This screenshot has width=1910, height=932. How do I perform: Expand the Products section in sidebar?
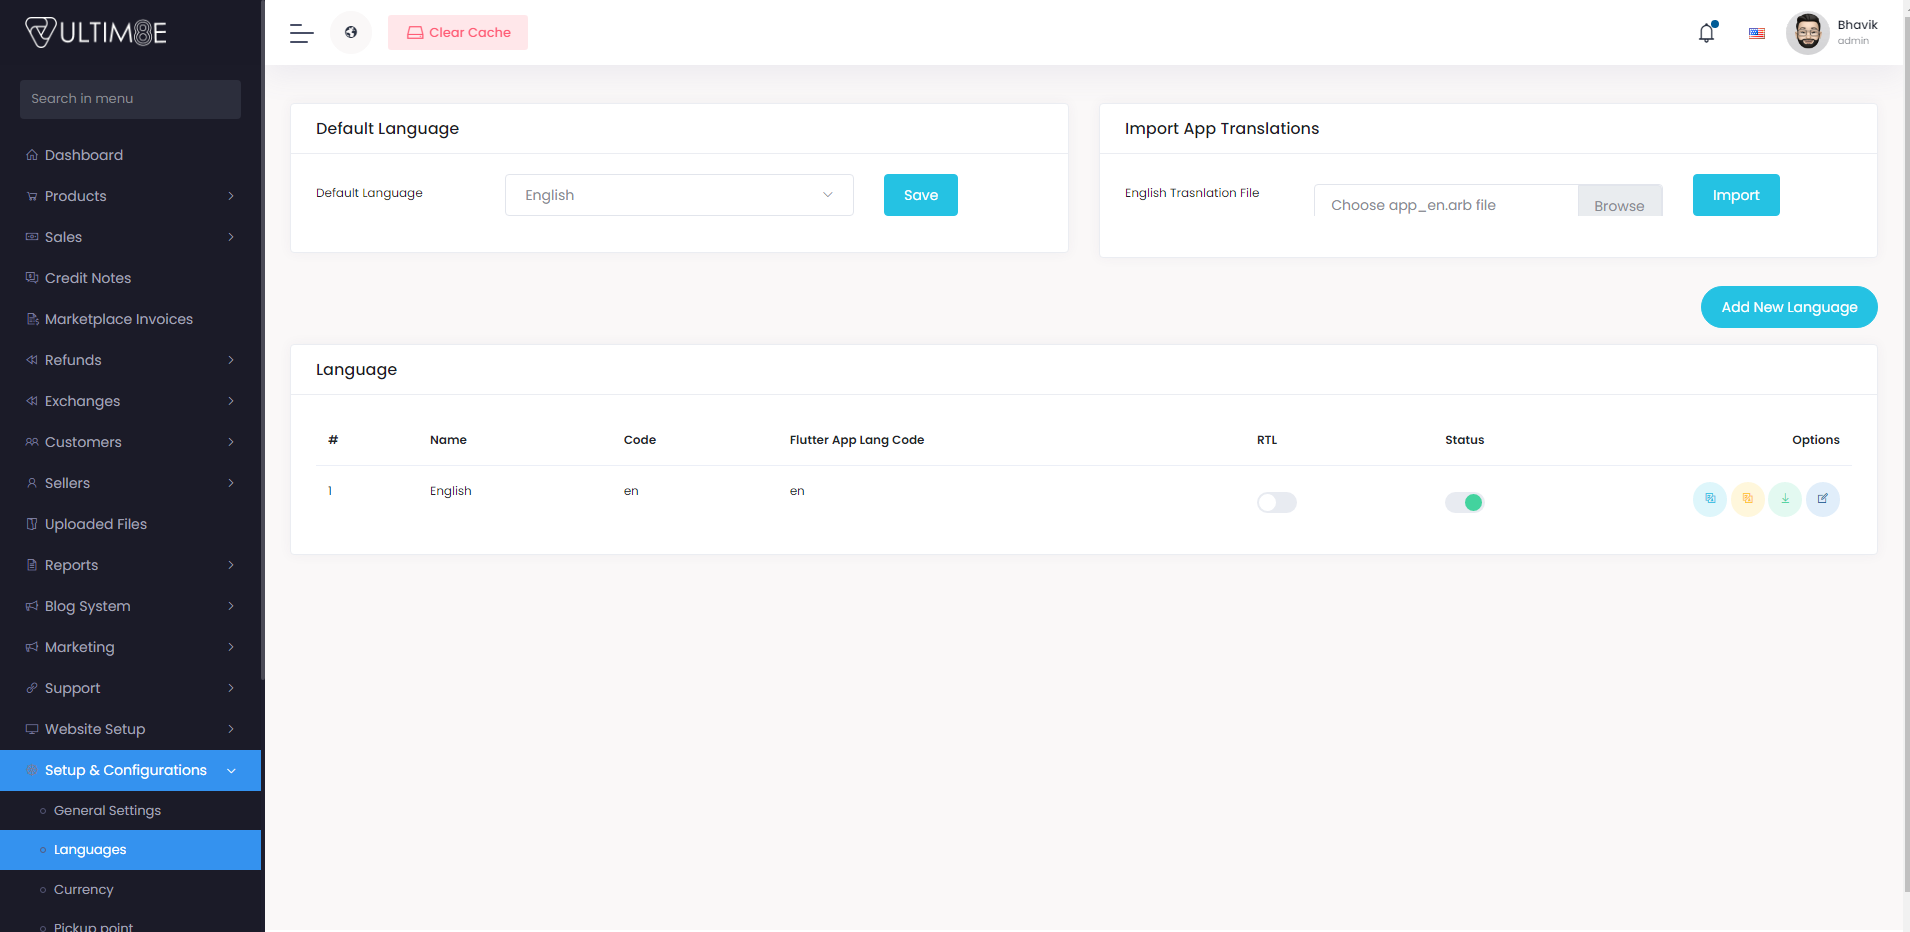pos(130,196)
